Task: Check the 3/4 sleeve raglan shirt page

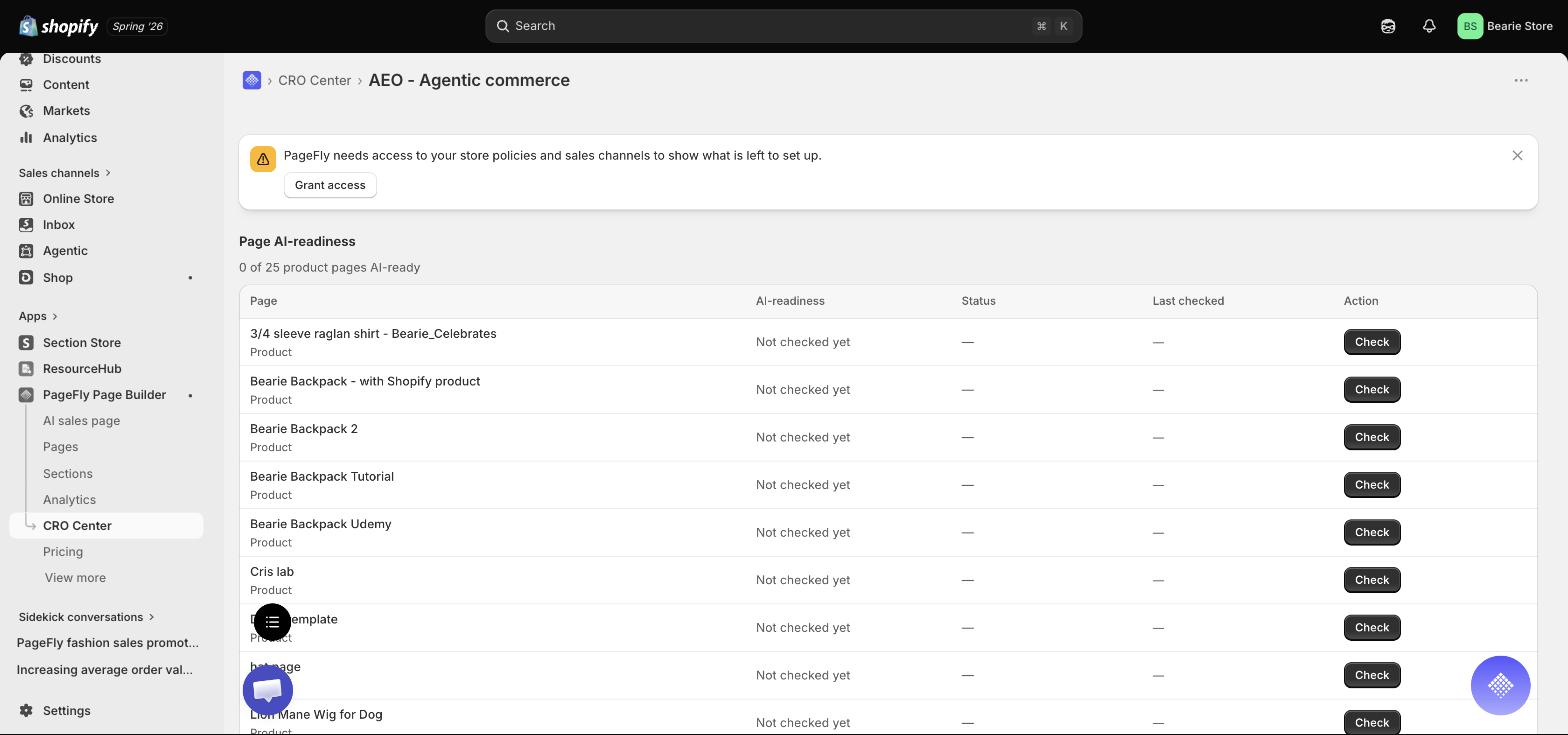Action: [x=1372, y=342]
